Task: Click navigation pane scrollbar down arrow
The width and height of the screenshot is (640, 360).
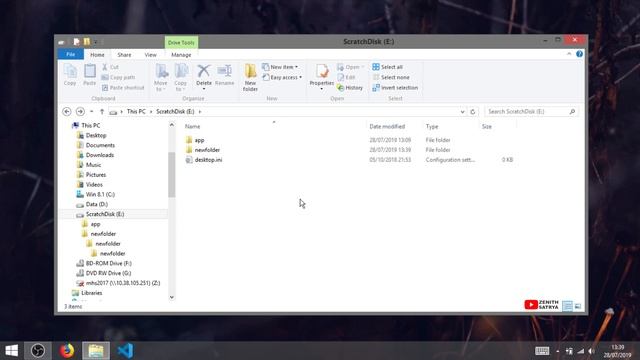Action: [172, 298]
